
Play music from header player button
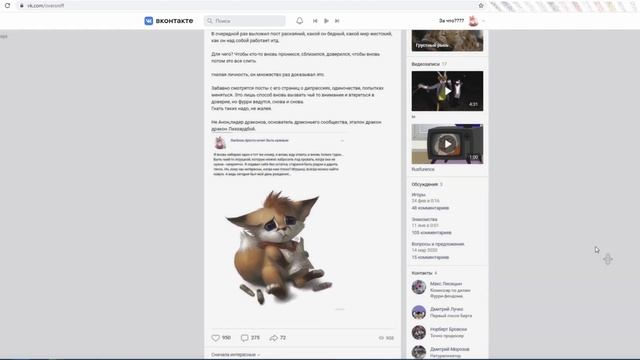click(326, 21)
